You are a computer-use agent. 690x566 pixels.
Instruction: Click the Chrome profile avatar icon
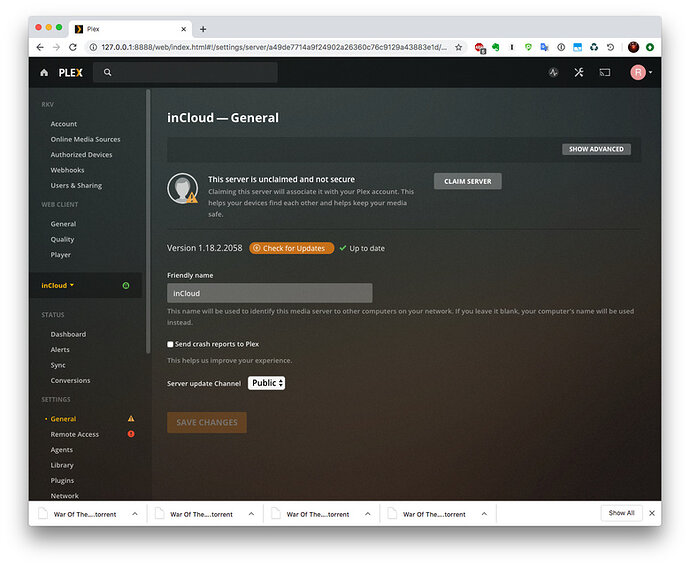coord(633,47)
